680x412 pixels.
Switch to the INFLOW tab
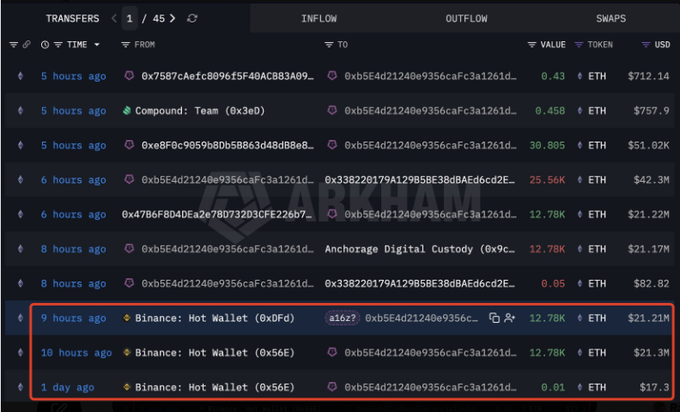pyautogui.click(x=319, y=19)
